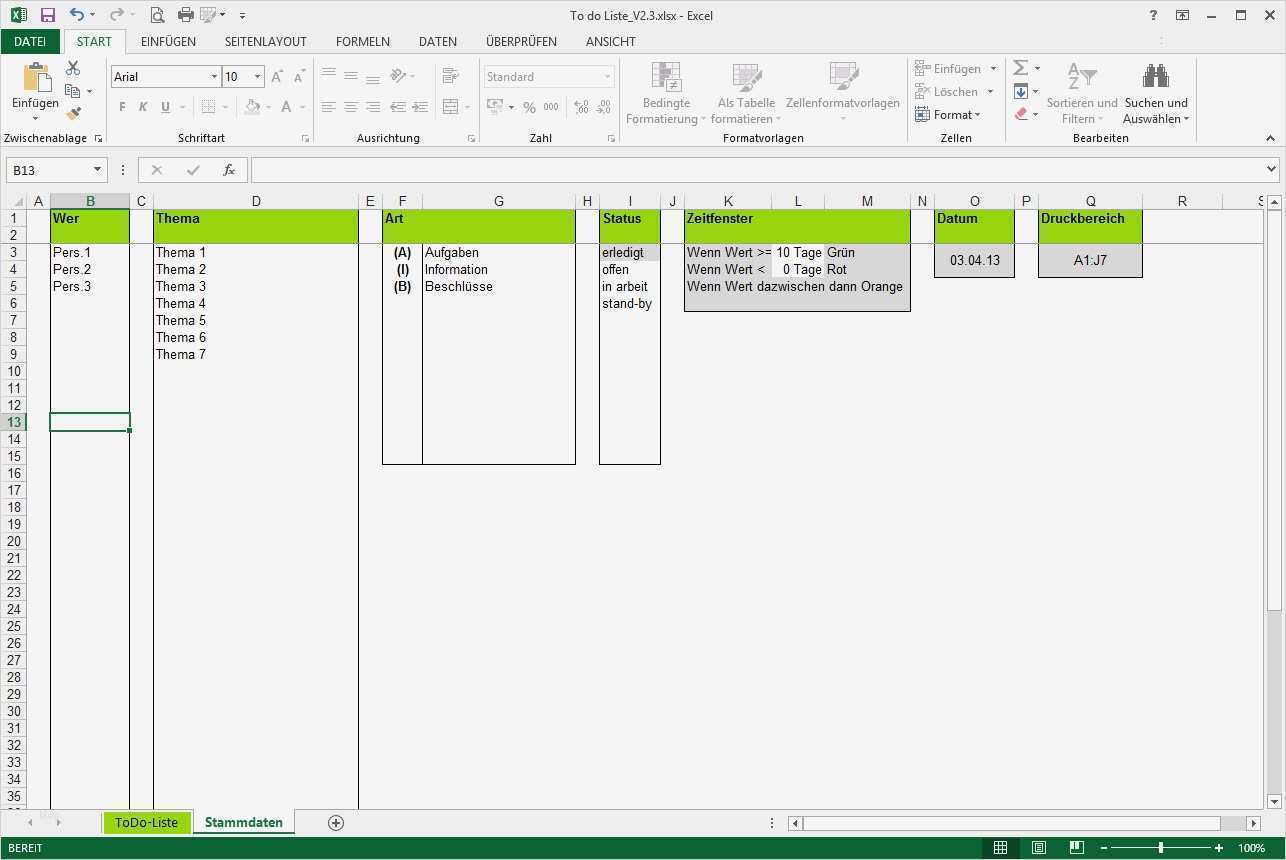Image resolution: width=1286 pixels, height=860 pixels.
Task: Open the font size dropdown
Action: point(257,76)
